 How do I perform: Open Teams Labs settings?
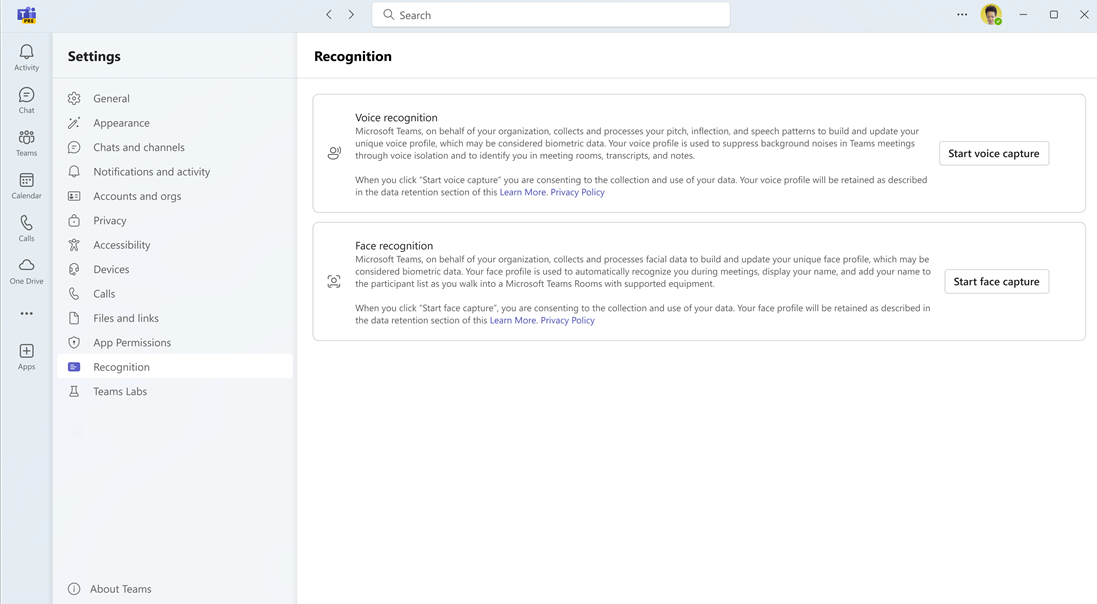coord(175,392)
